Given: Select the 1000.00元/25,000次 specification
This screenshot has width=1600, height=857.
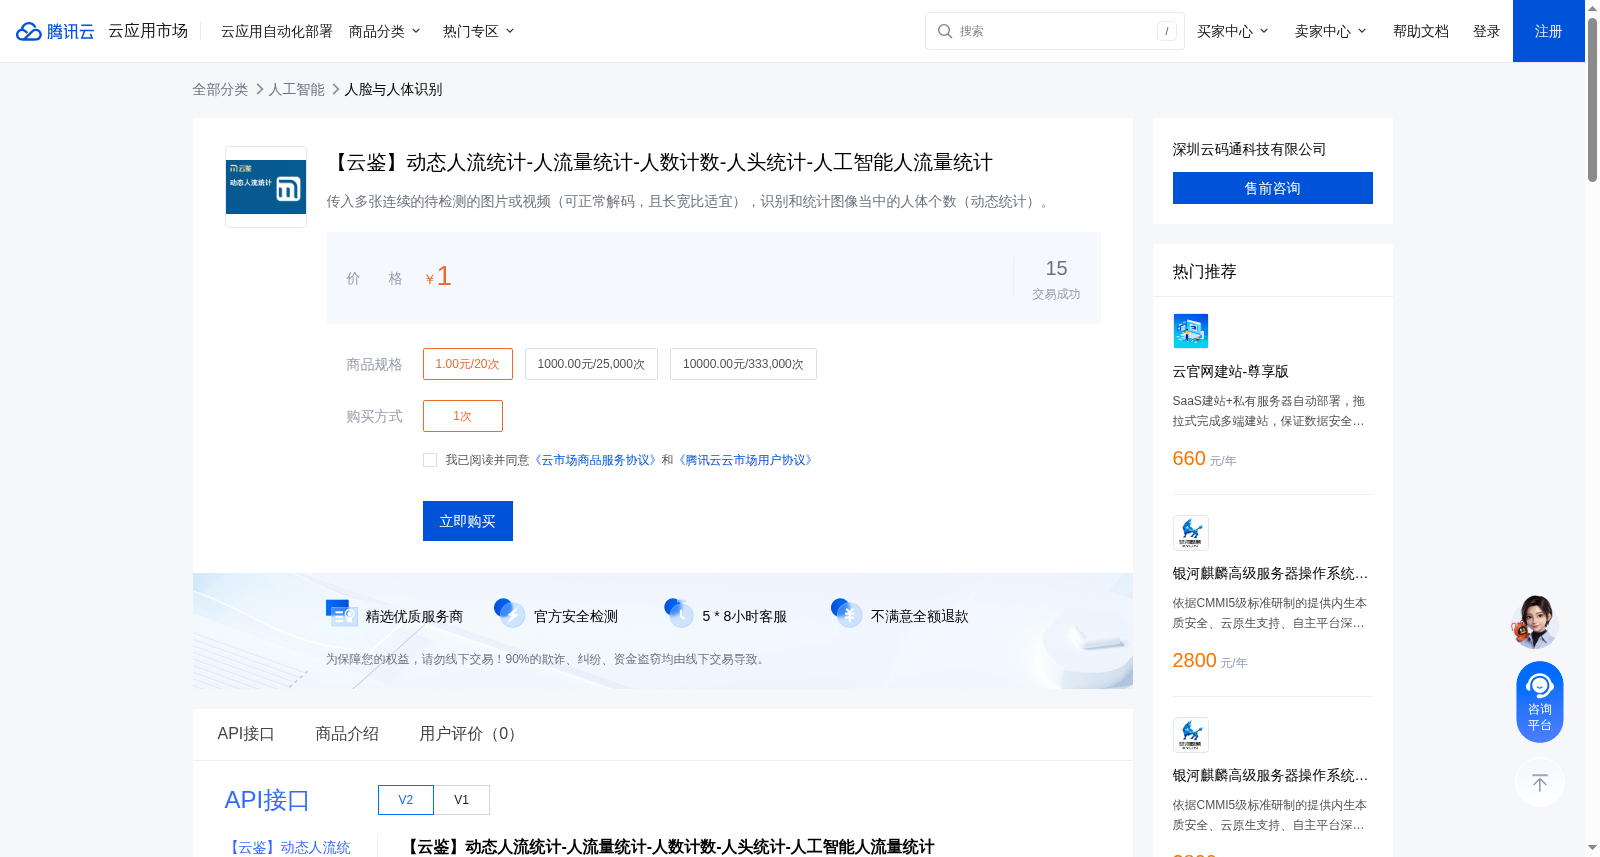Looking at the screenshot, I should tap(591, 364).
